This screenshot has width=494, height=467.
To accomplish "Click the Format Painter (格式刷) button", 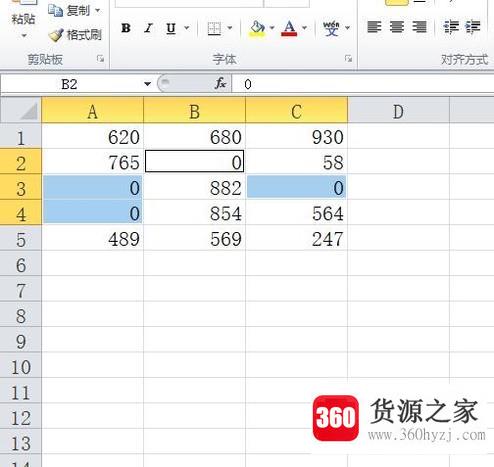I will (x=75, y=35).
